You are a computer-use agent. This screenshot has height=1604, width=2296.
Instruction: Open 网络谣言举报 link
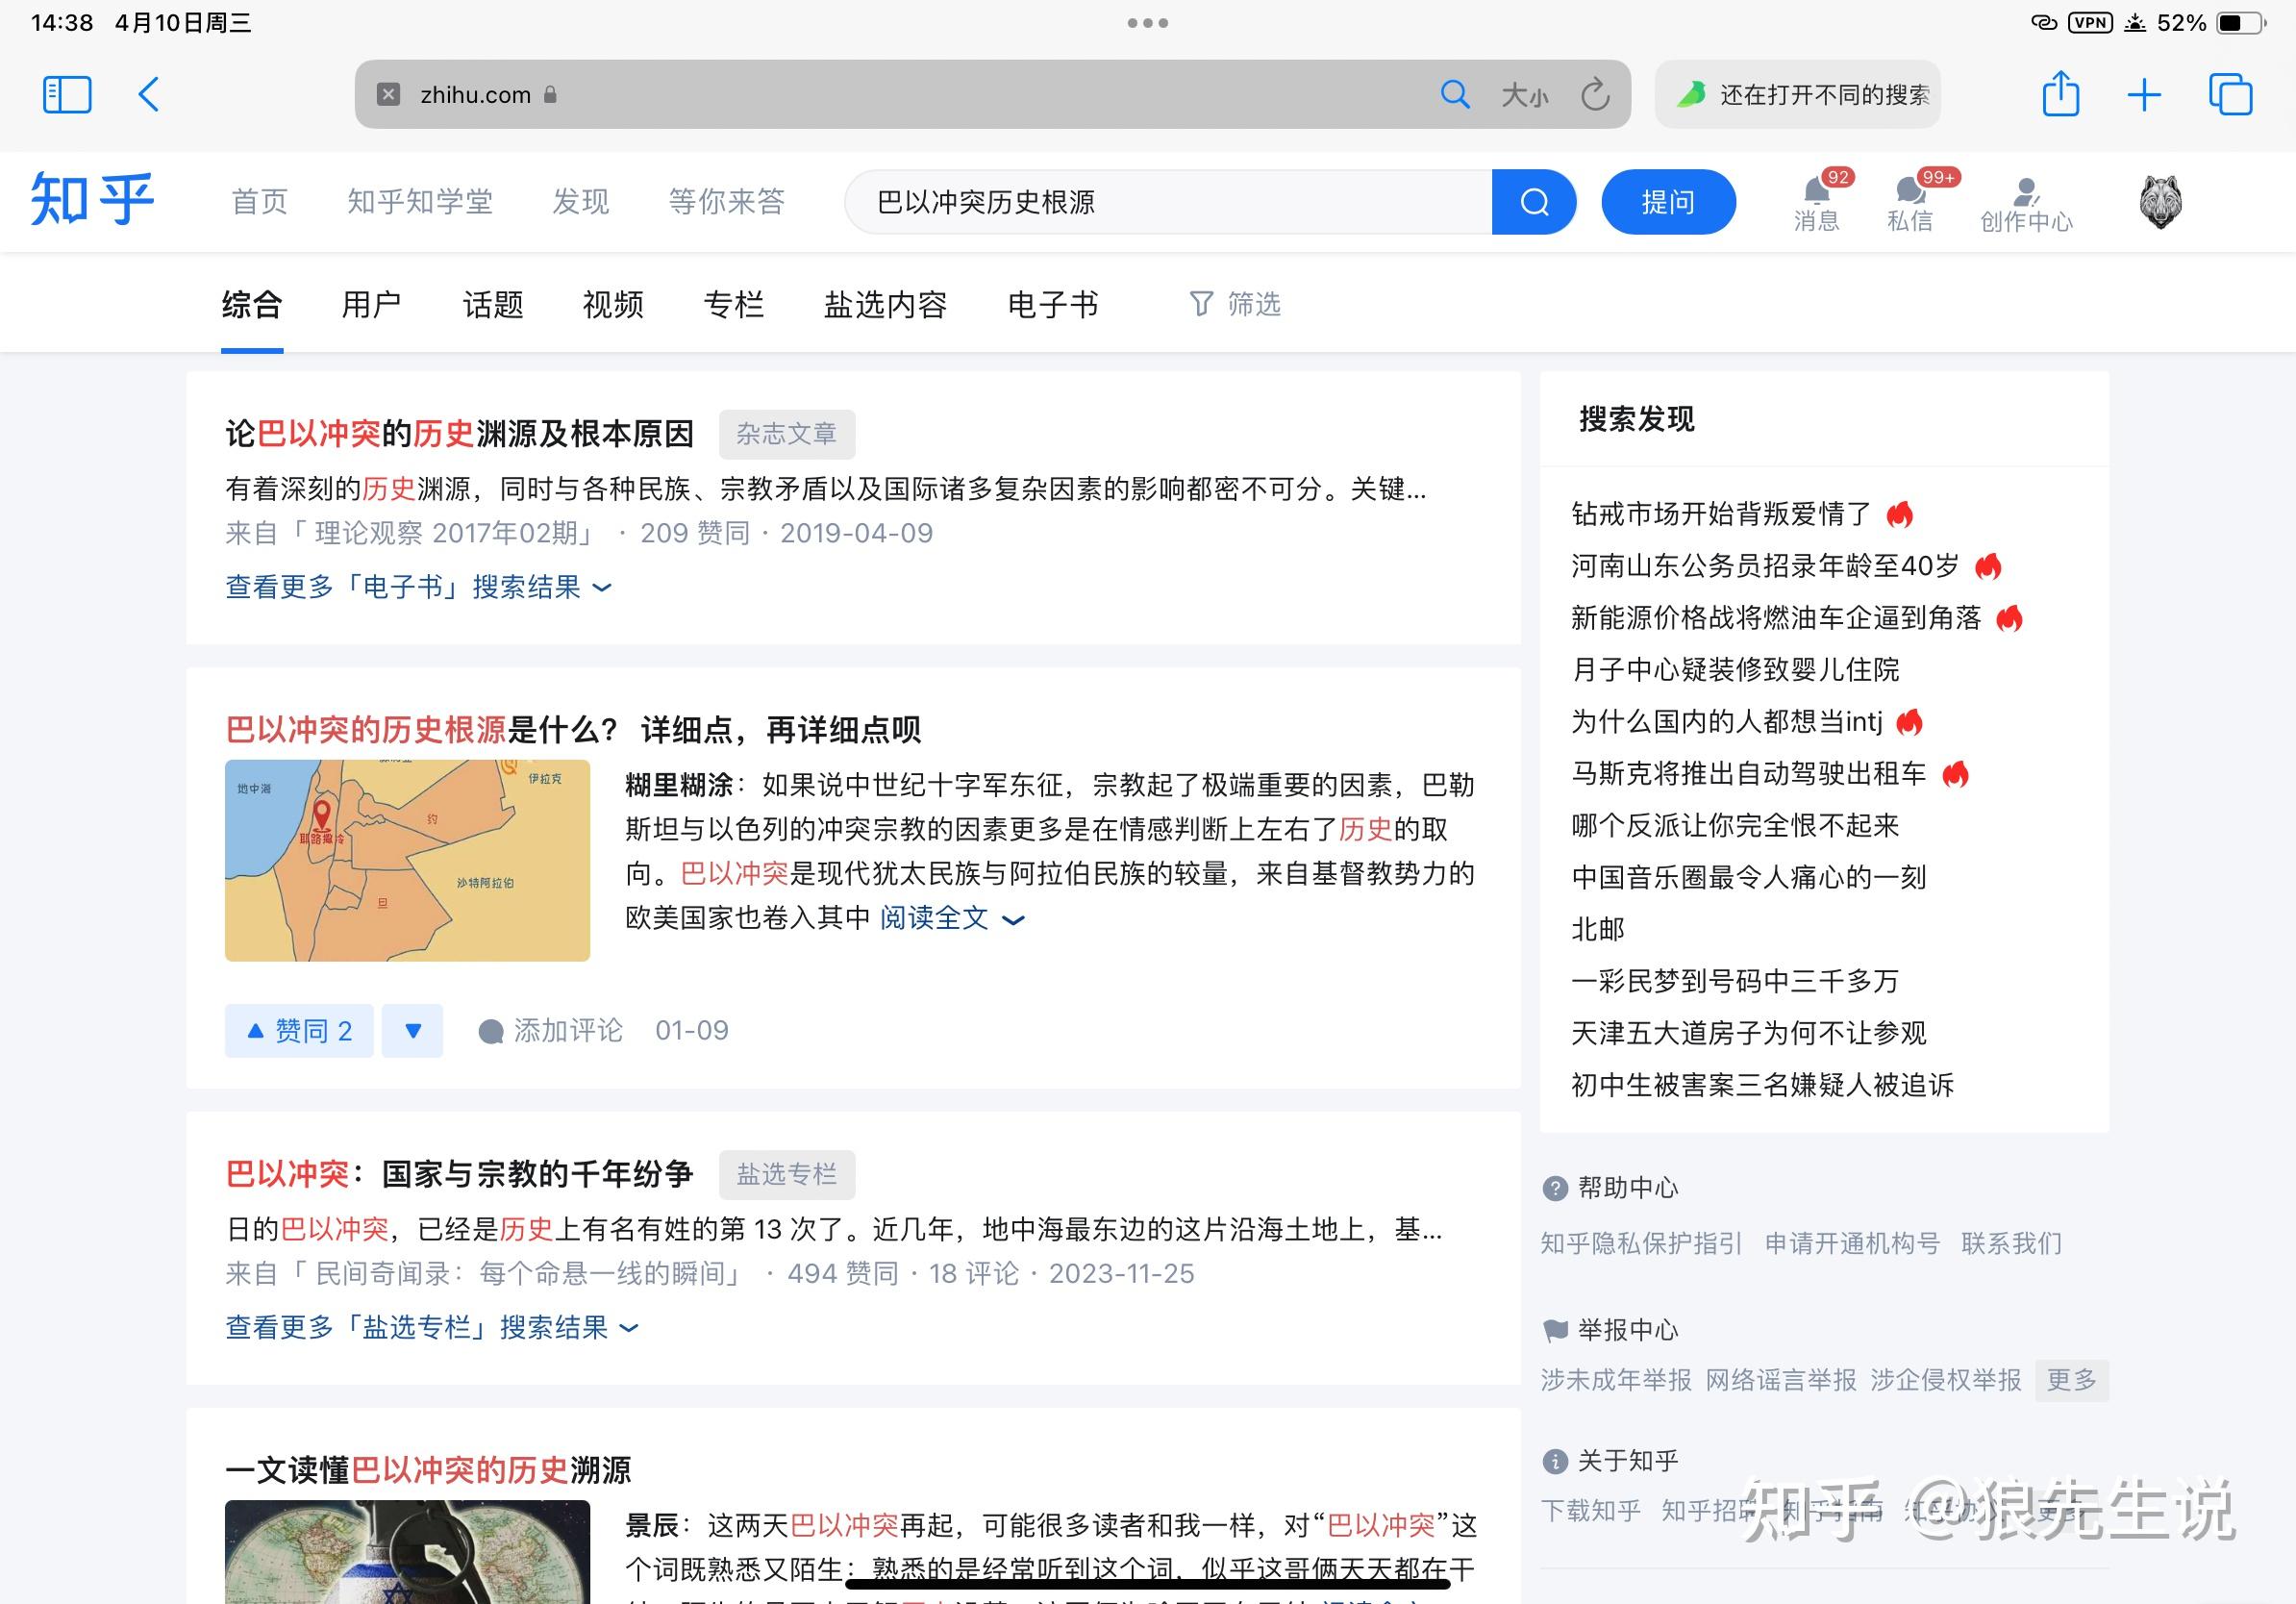1781,1381
